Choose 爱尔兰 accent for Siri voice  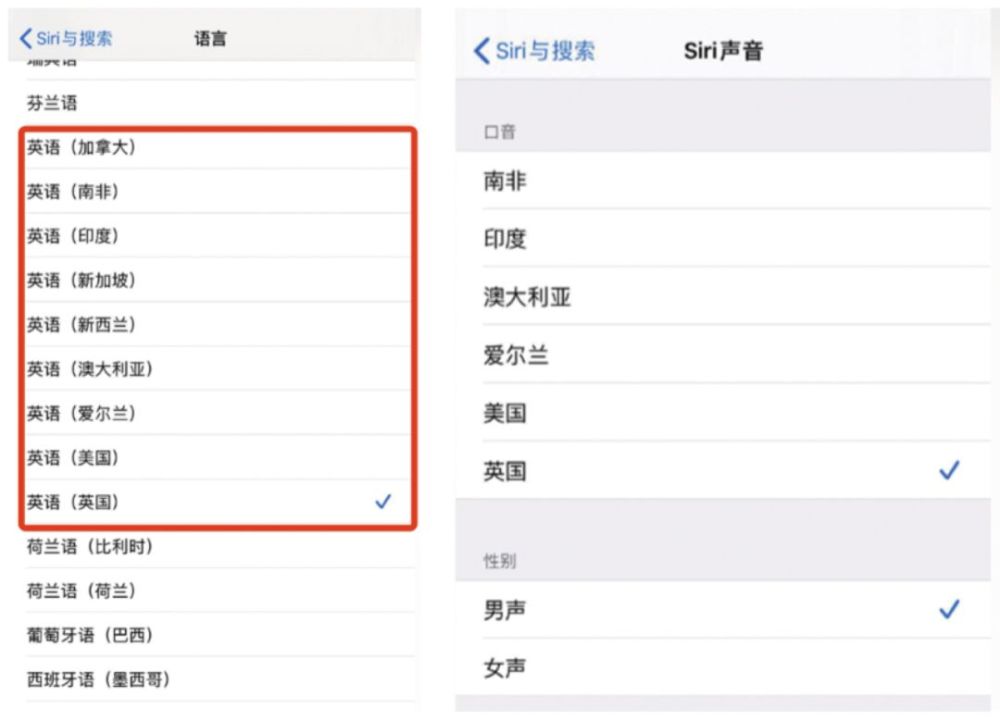point(516,355)
